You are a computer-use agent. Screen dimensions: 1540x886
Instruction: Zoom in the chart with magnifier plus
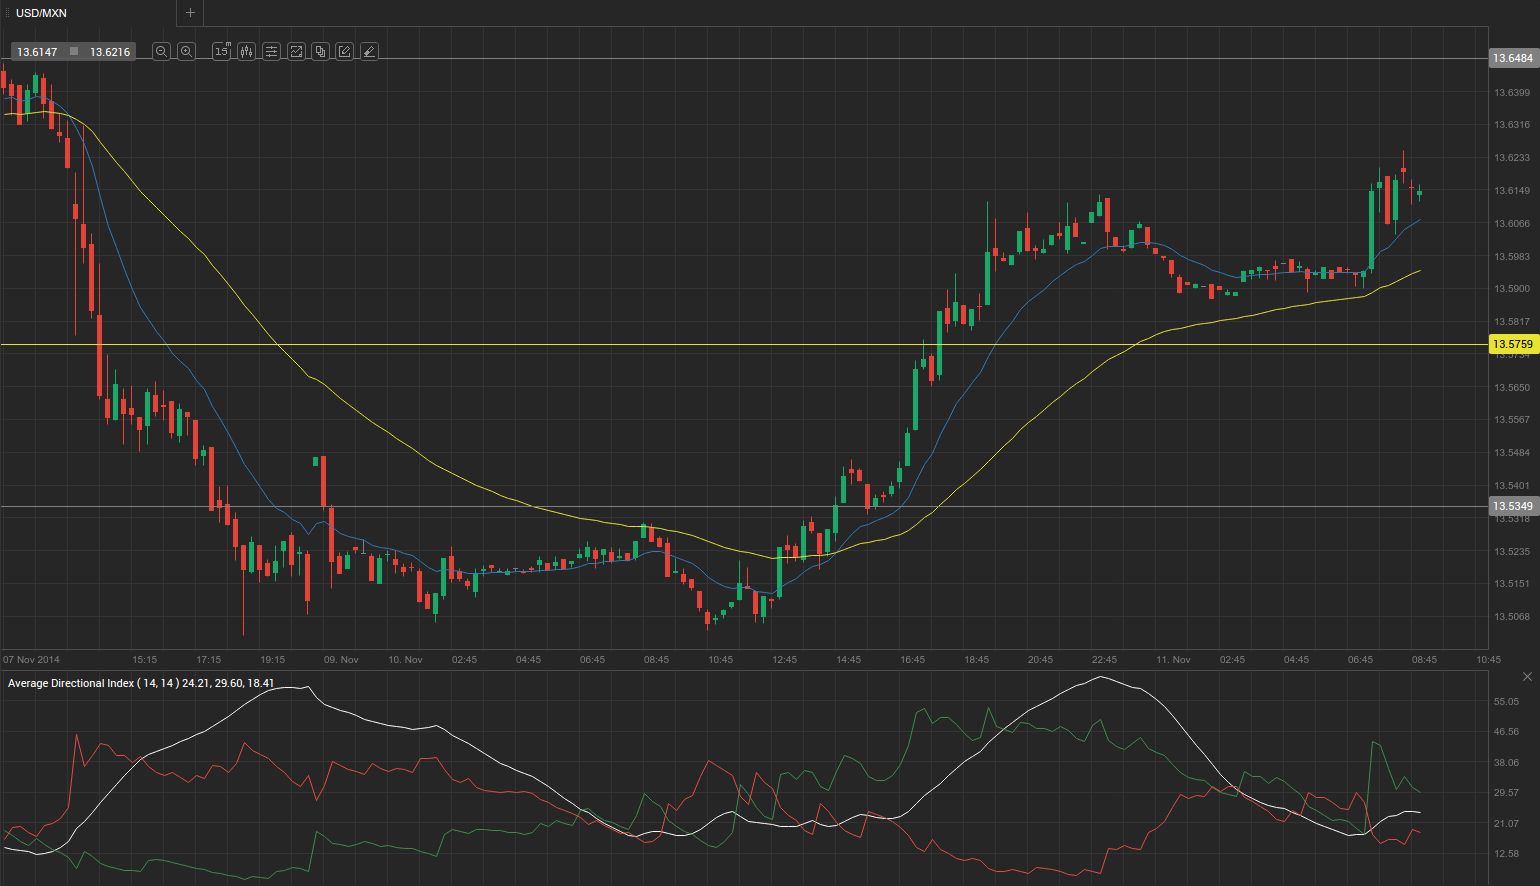coord(186,51)
